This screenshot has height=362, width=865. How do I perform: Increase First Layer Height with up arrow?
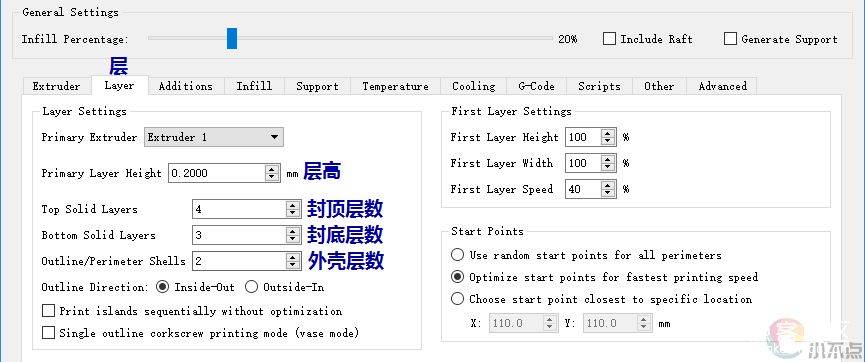607,133
